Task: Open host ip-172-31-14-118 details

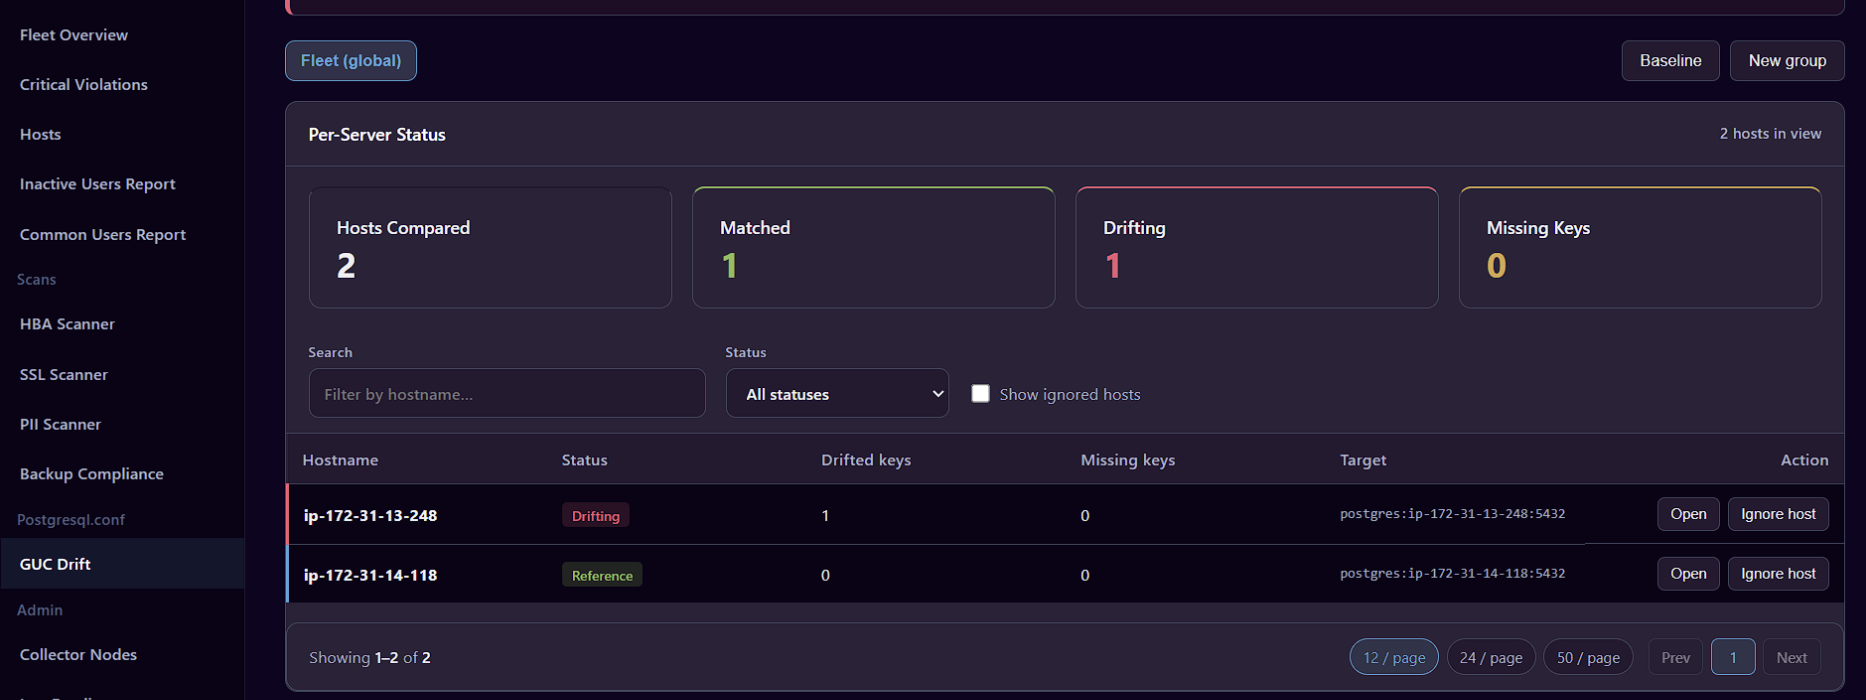Action: 1688,574
